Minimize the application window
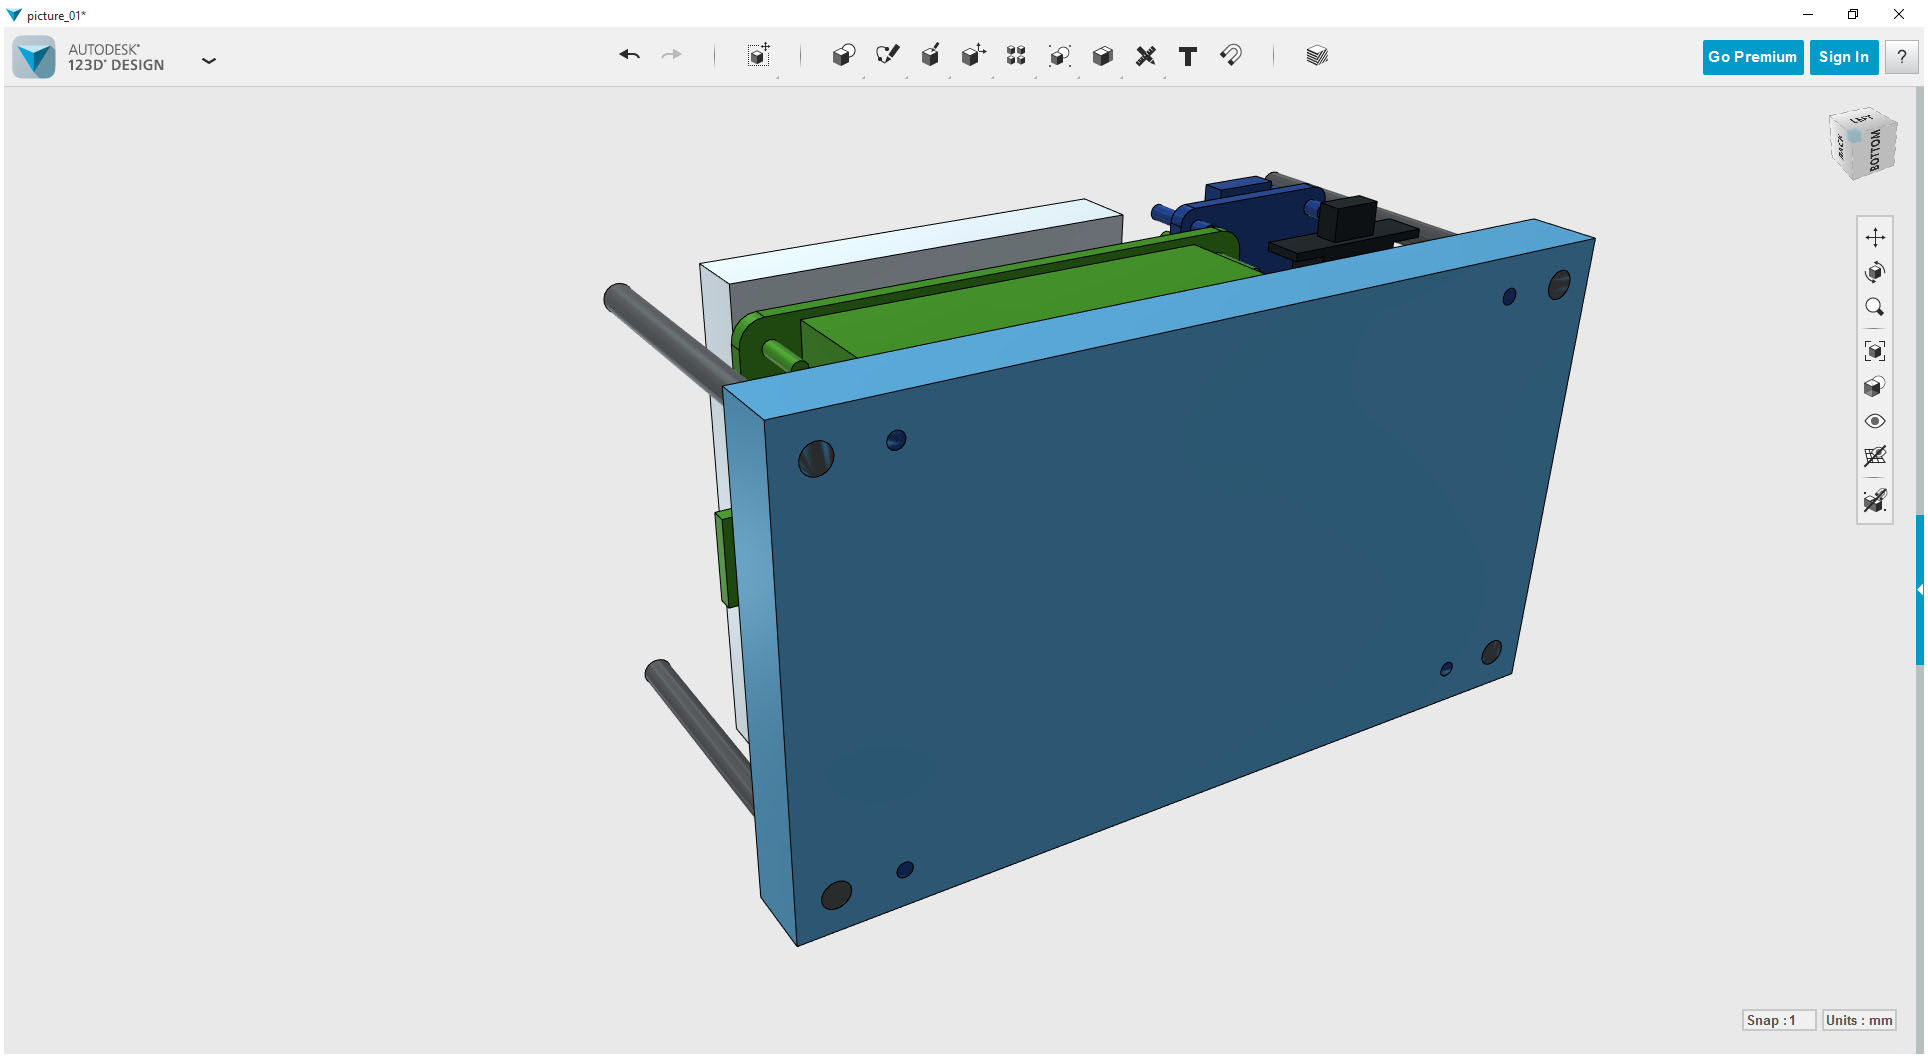Image resolution: width=1928 pixels, height=1058 pixels. coord(1807,14)
